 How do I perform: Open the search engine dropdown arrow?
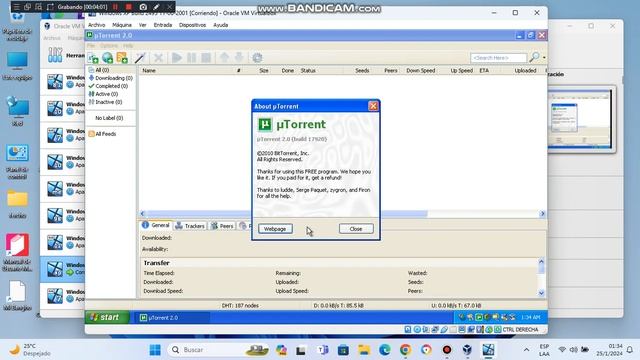point(544,58)
